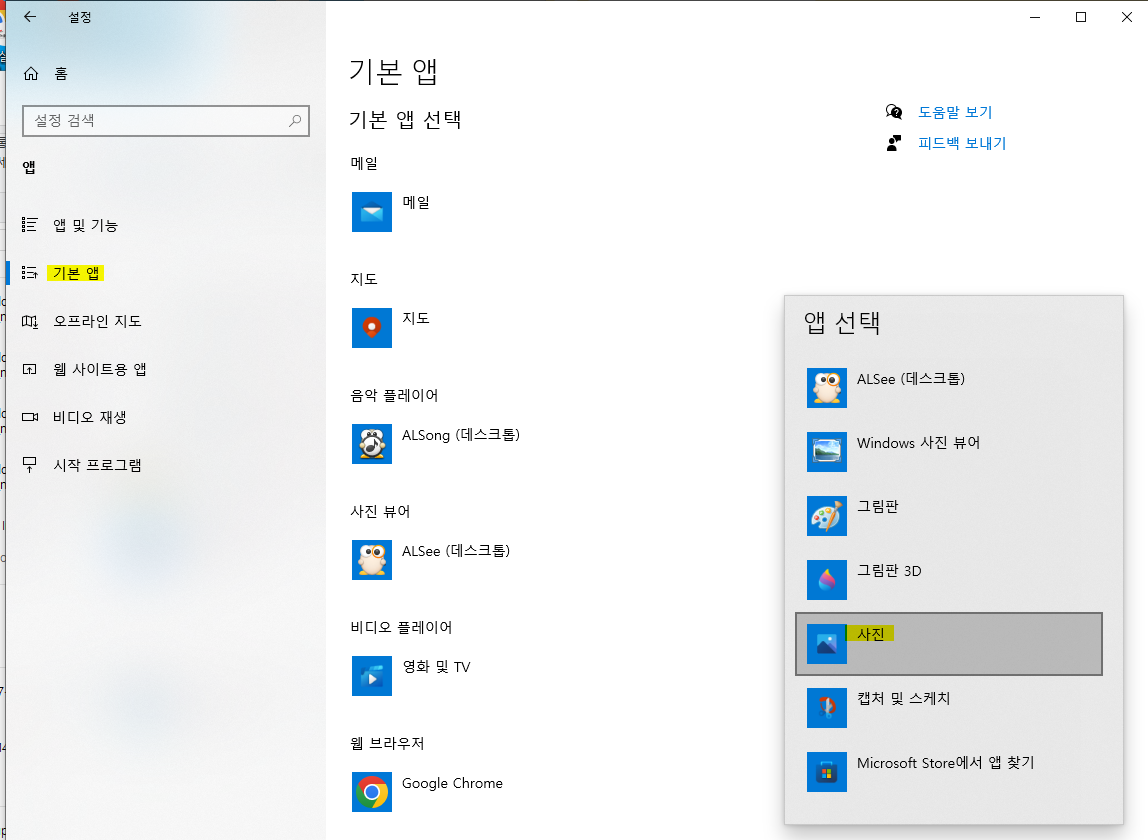Click the 지도 default app name

[416, 318]
